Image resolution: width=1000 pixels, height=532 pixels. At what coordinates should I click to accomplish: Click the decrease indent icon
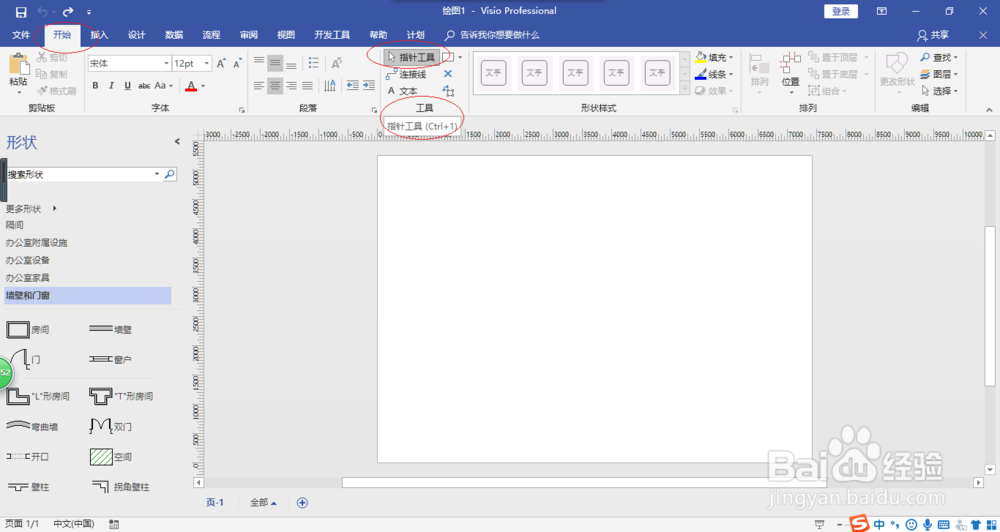[353, 85]
